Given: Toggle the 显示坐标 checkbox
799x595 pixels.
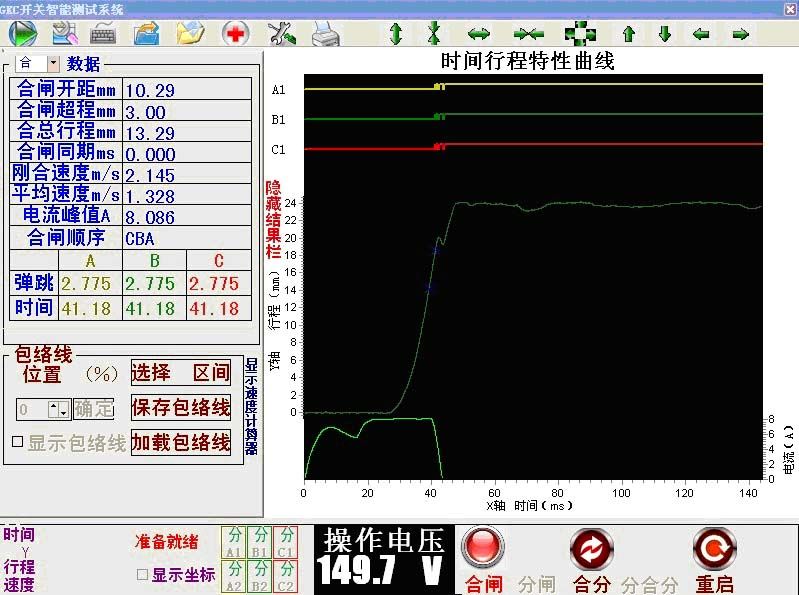Looking at the screenshot, I should (143, 575).
